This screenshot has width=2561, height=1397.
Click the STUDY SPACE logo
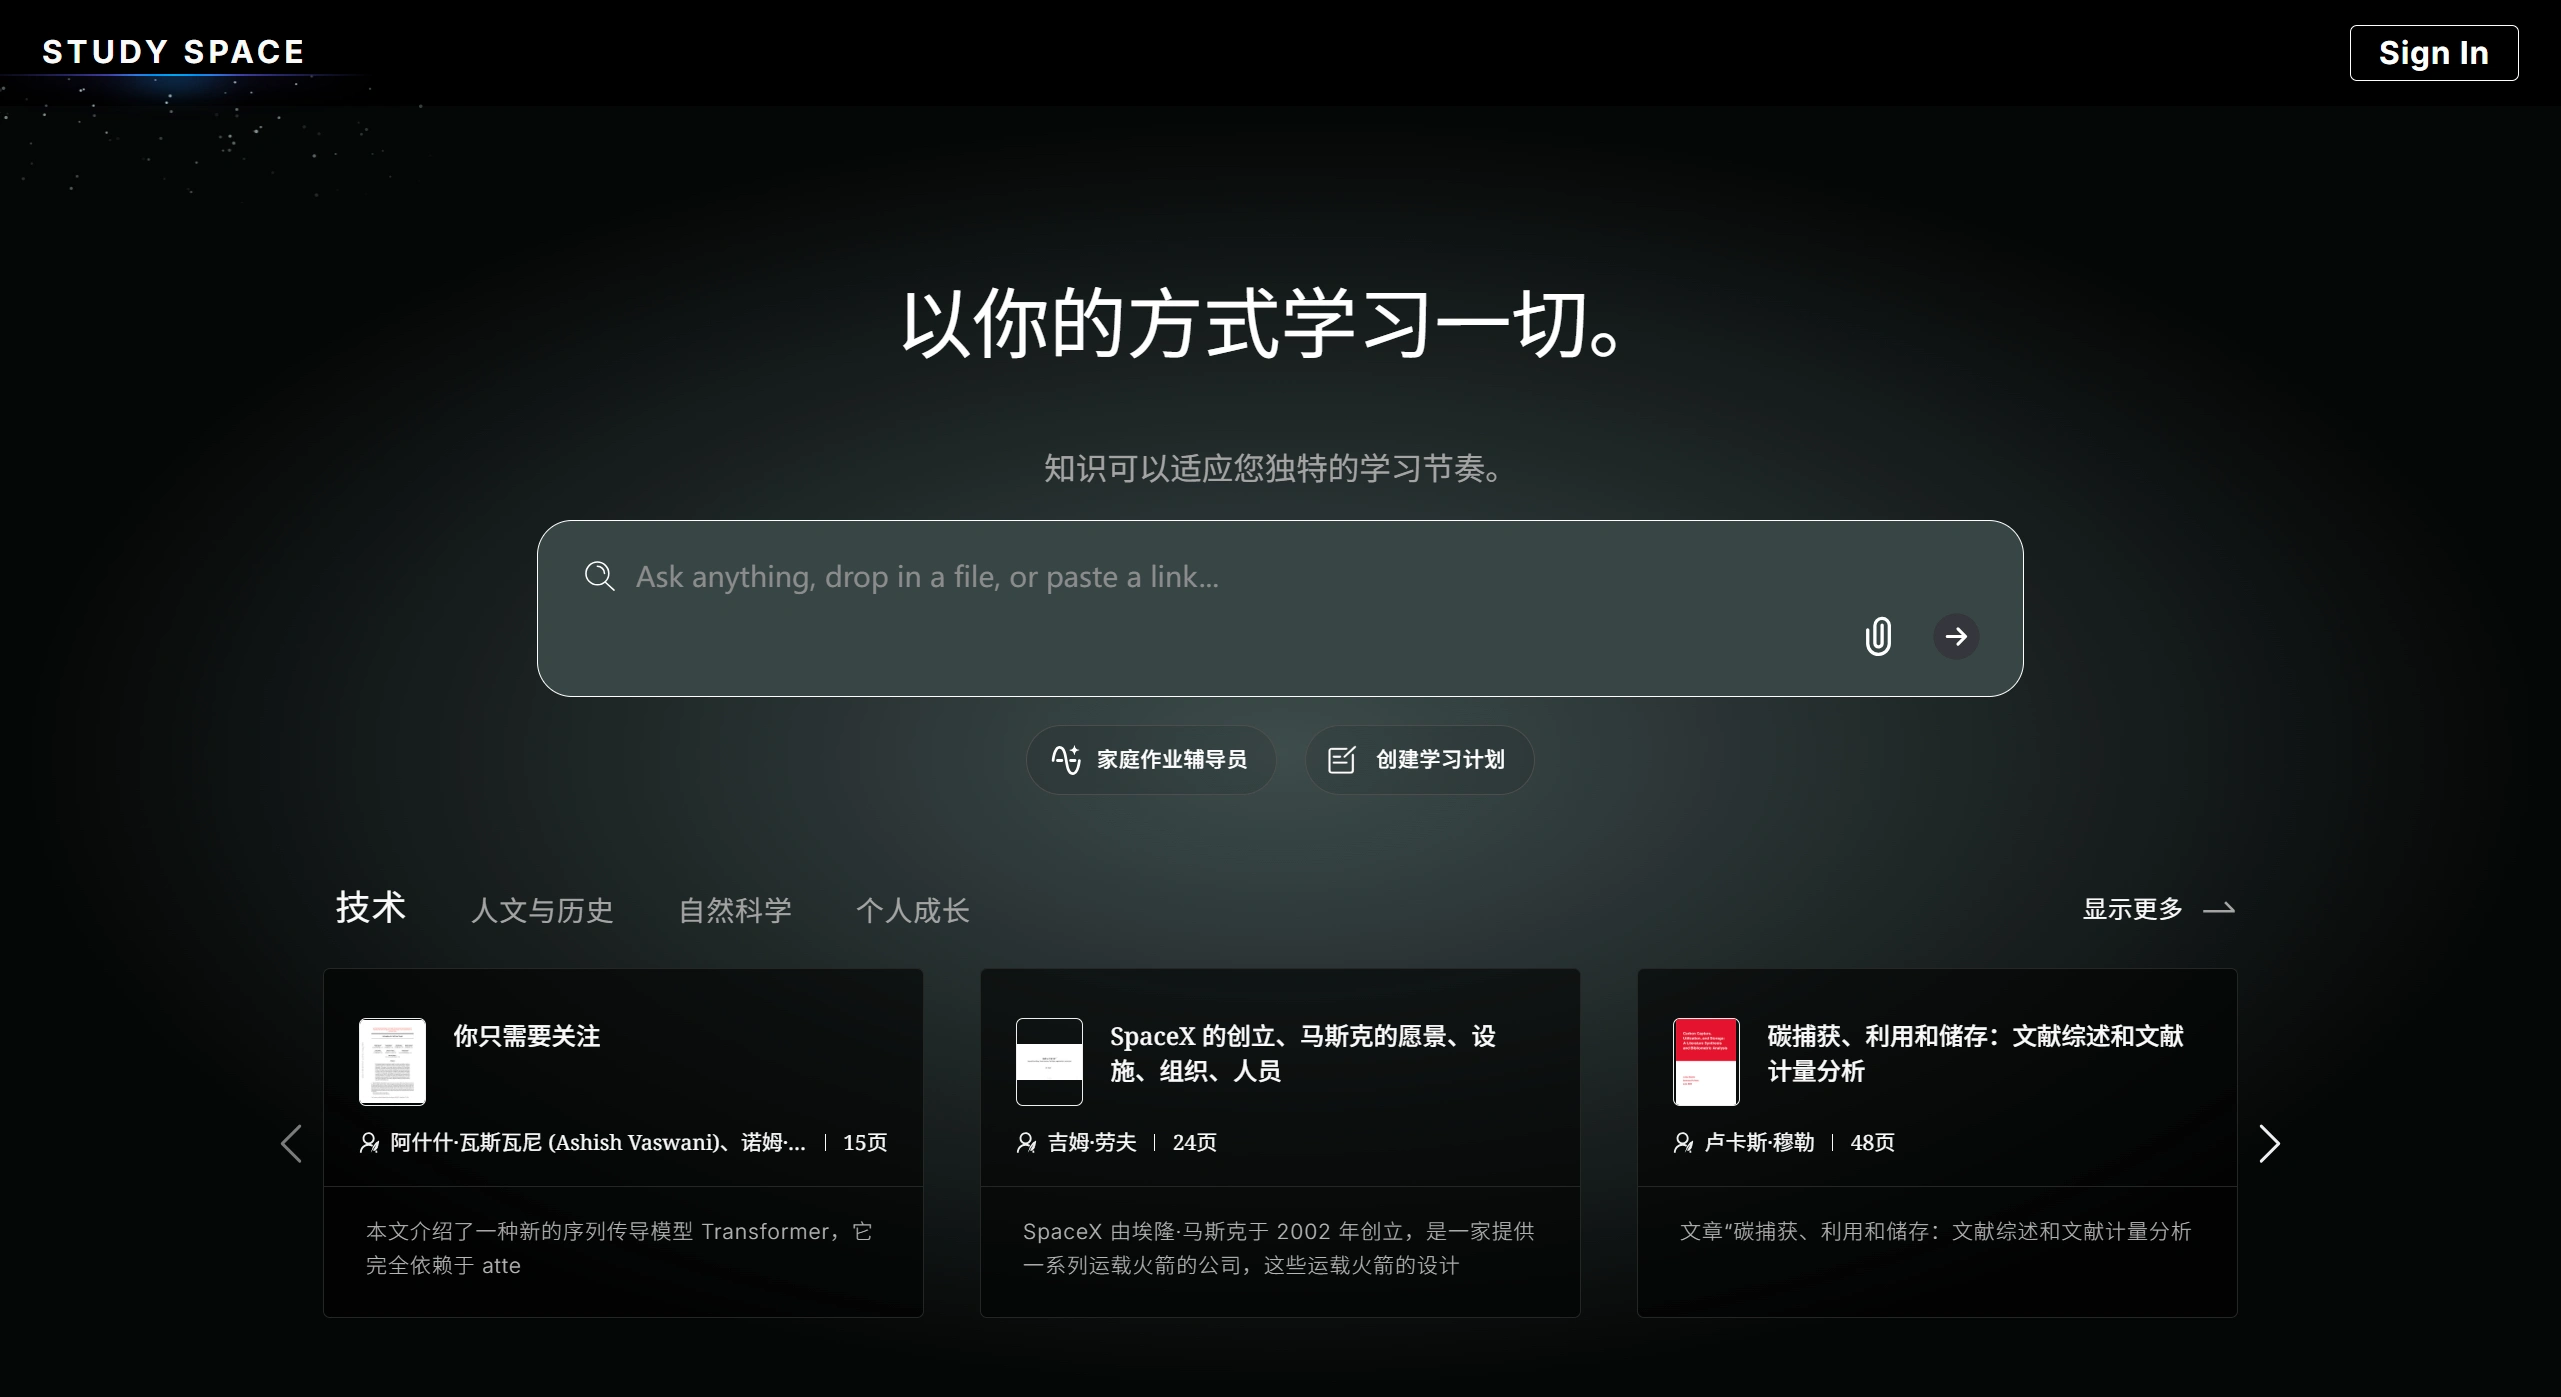[173, 51]
